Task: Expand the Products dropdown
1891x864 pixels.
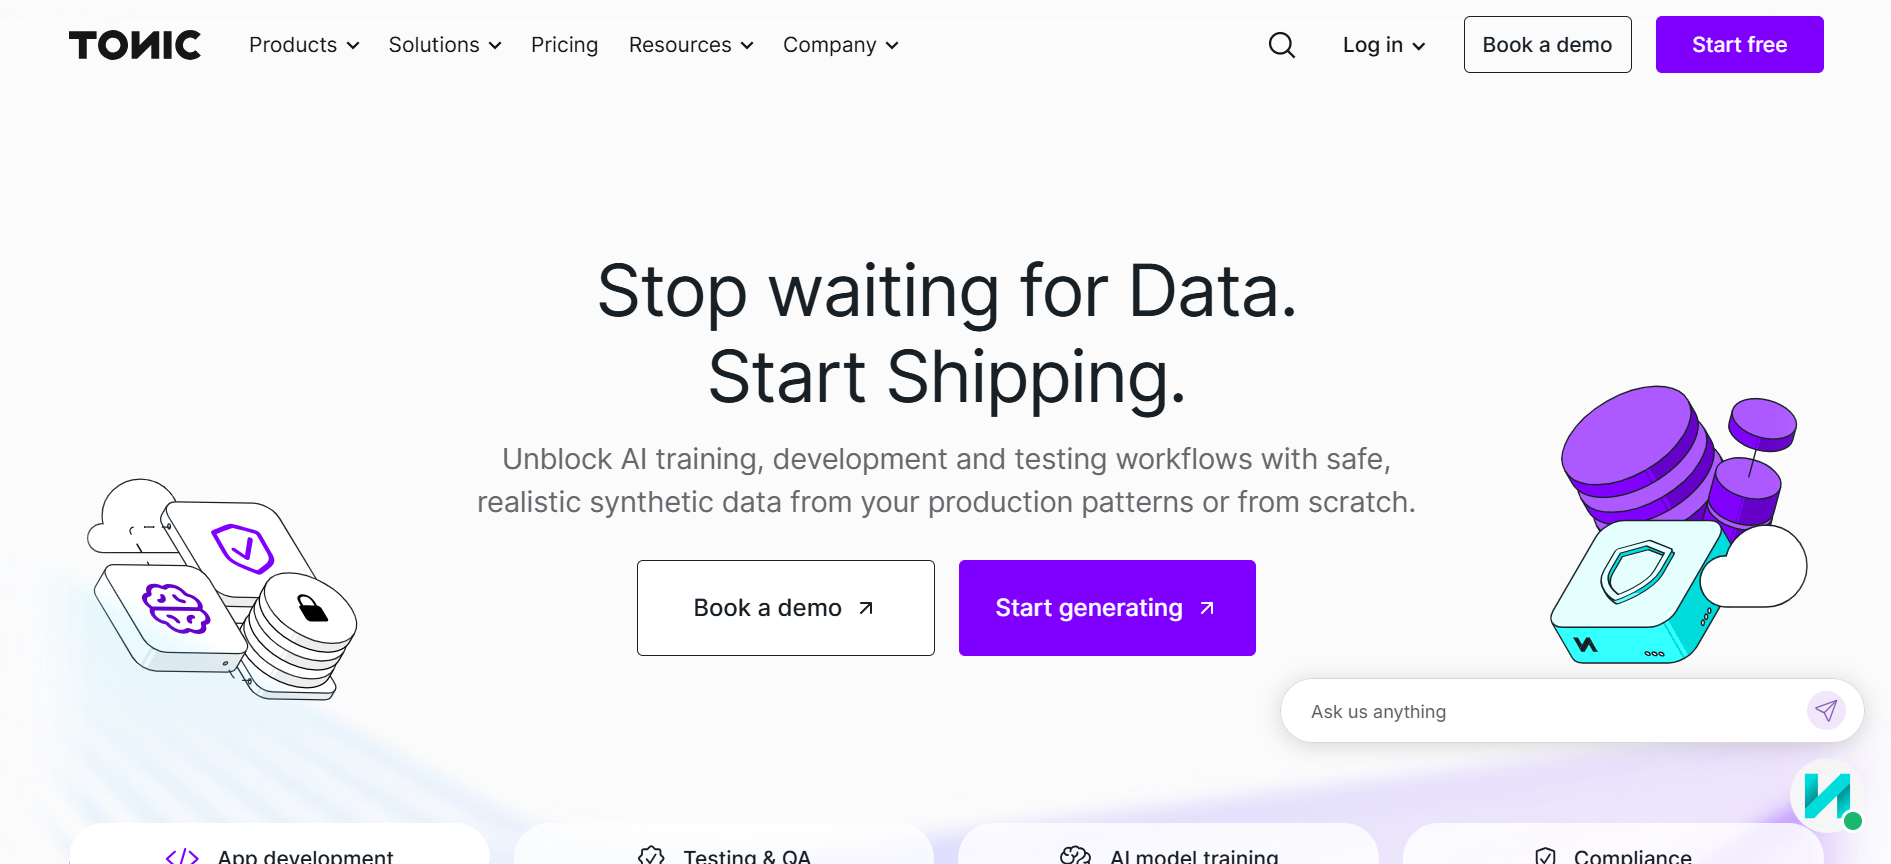Action: (302, 44)
